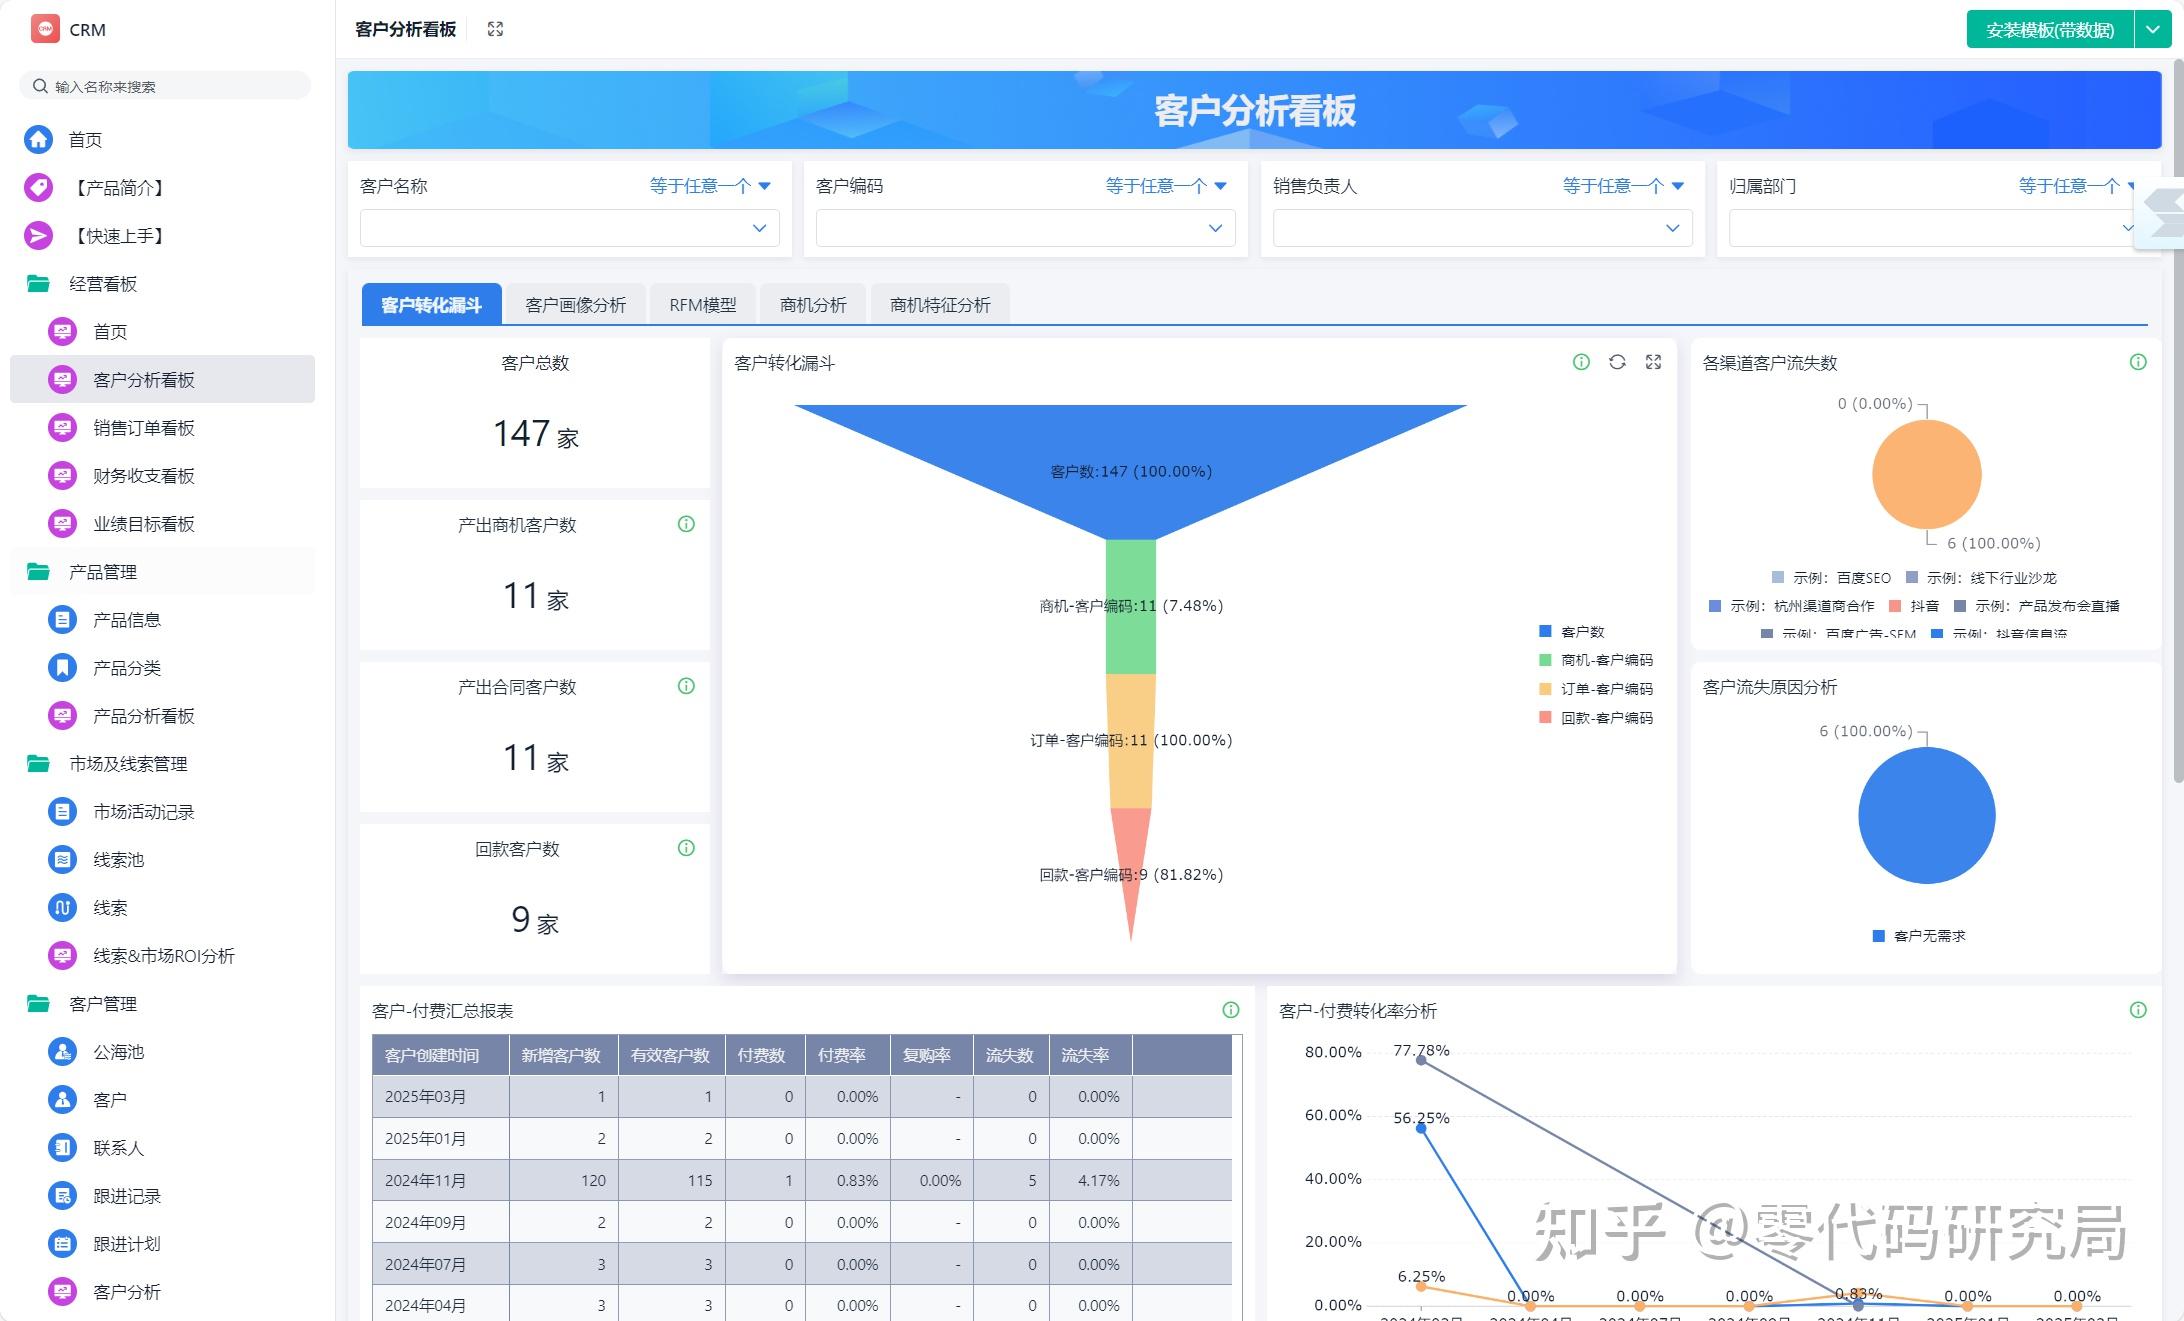2184x1321 pixels.
Task: Expand the arrow beside 安装模板(带数据)
Action: coord(2153,29)
